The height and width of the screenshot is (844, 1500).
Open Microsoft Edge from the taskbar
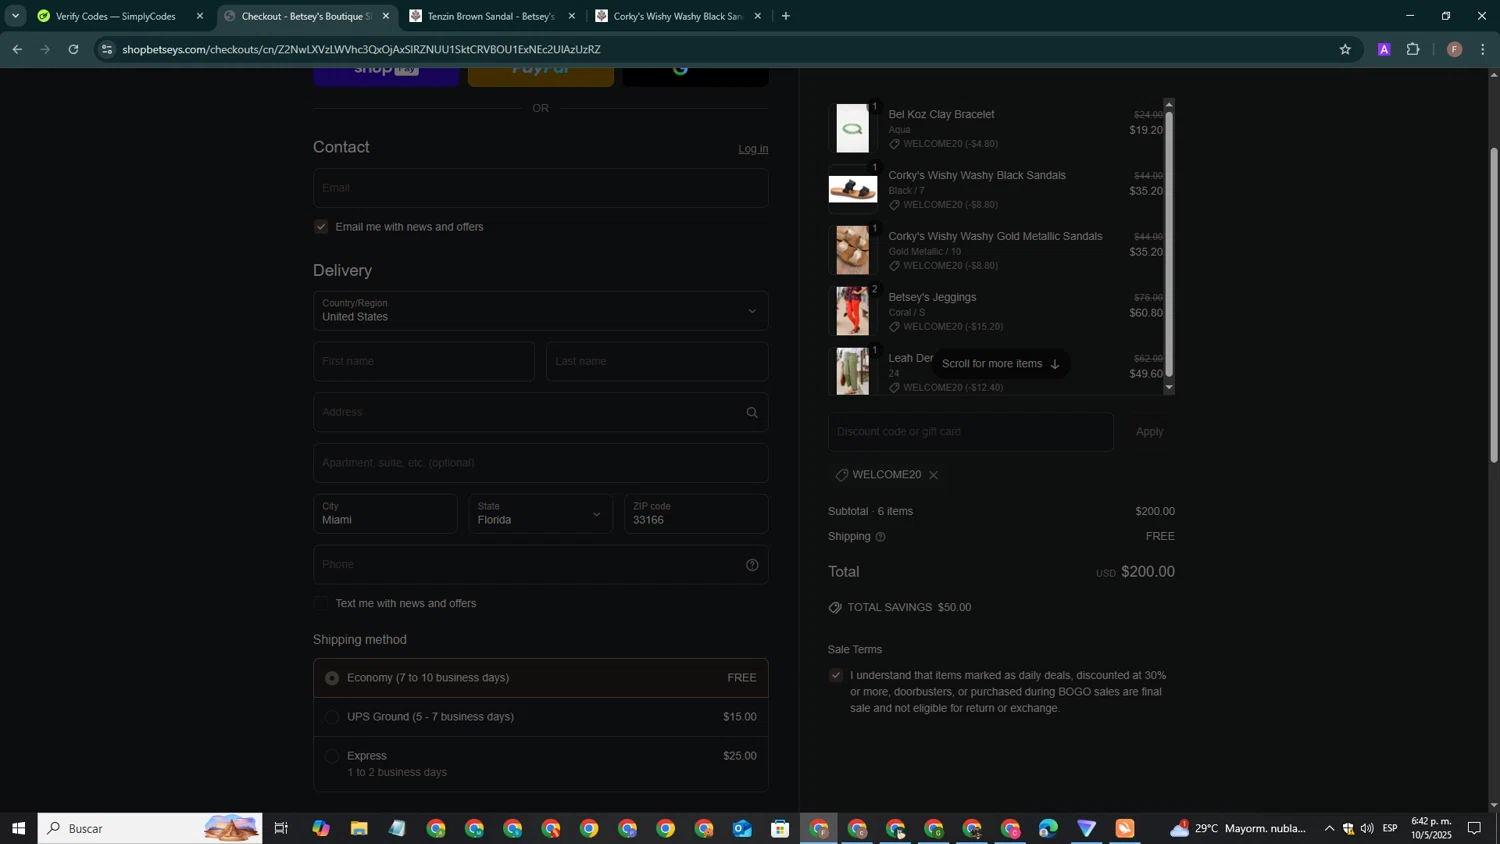(1048, 828)
